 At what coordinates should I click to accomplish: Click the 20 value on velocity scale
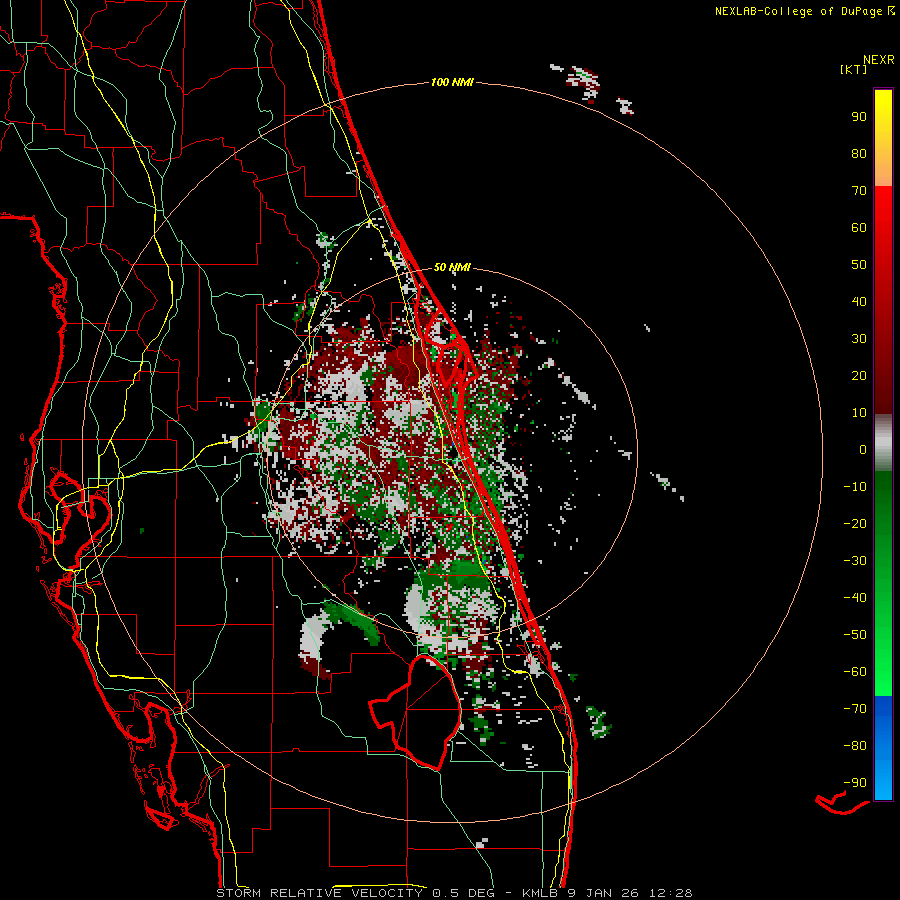click(859, 375)
